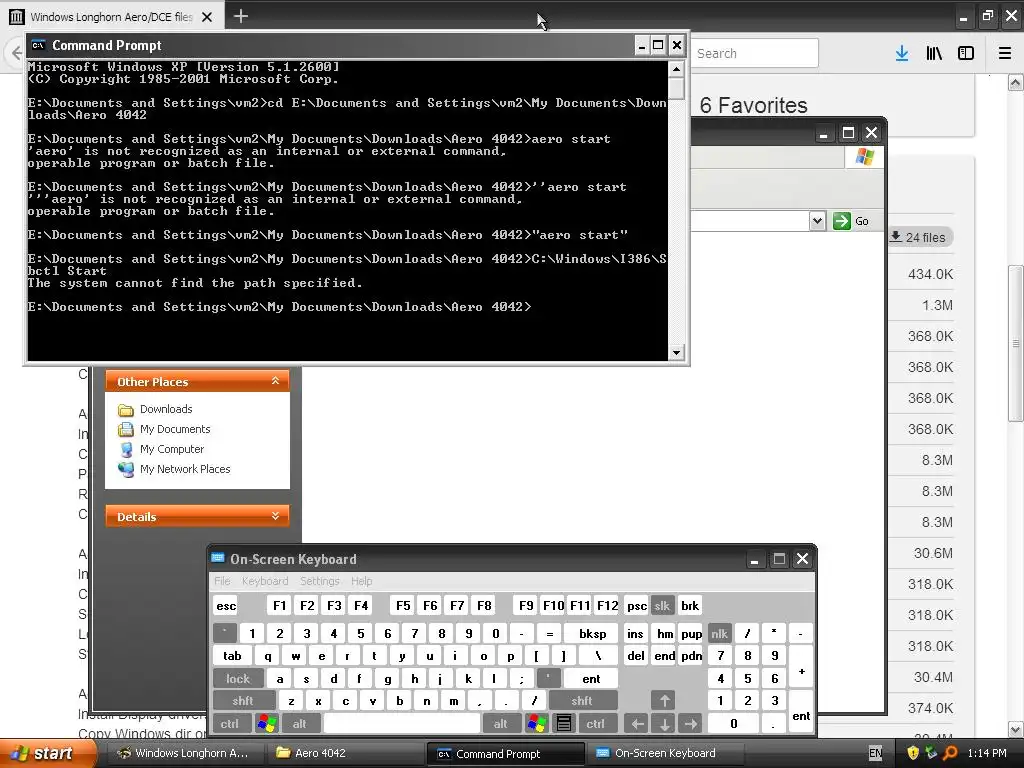Click the EN language indicator in tray

(875, 753)
